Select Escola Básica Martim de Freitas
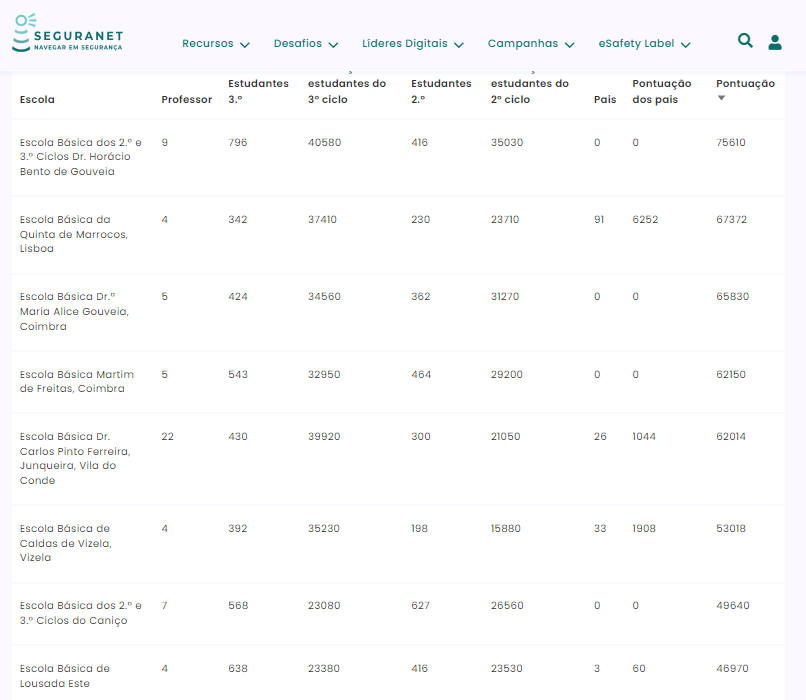The height and width of the screenshot is (700, 806). click(77, 381)
